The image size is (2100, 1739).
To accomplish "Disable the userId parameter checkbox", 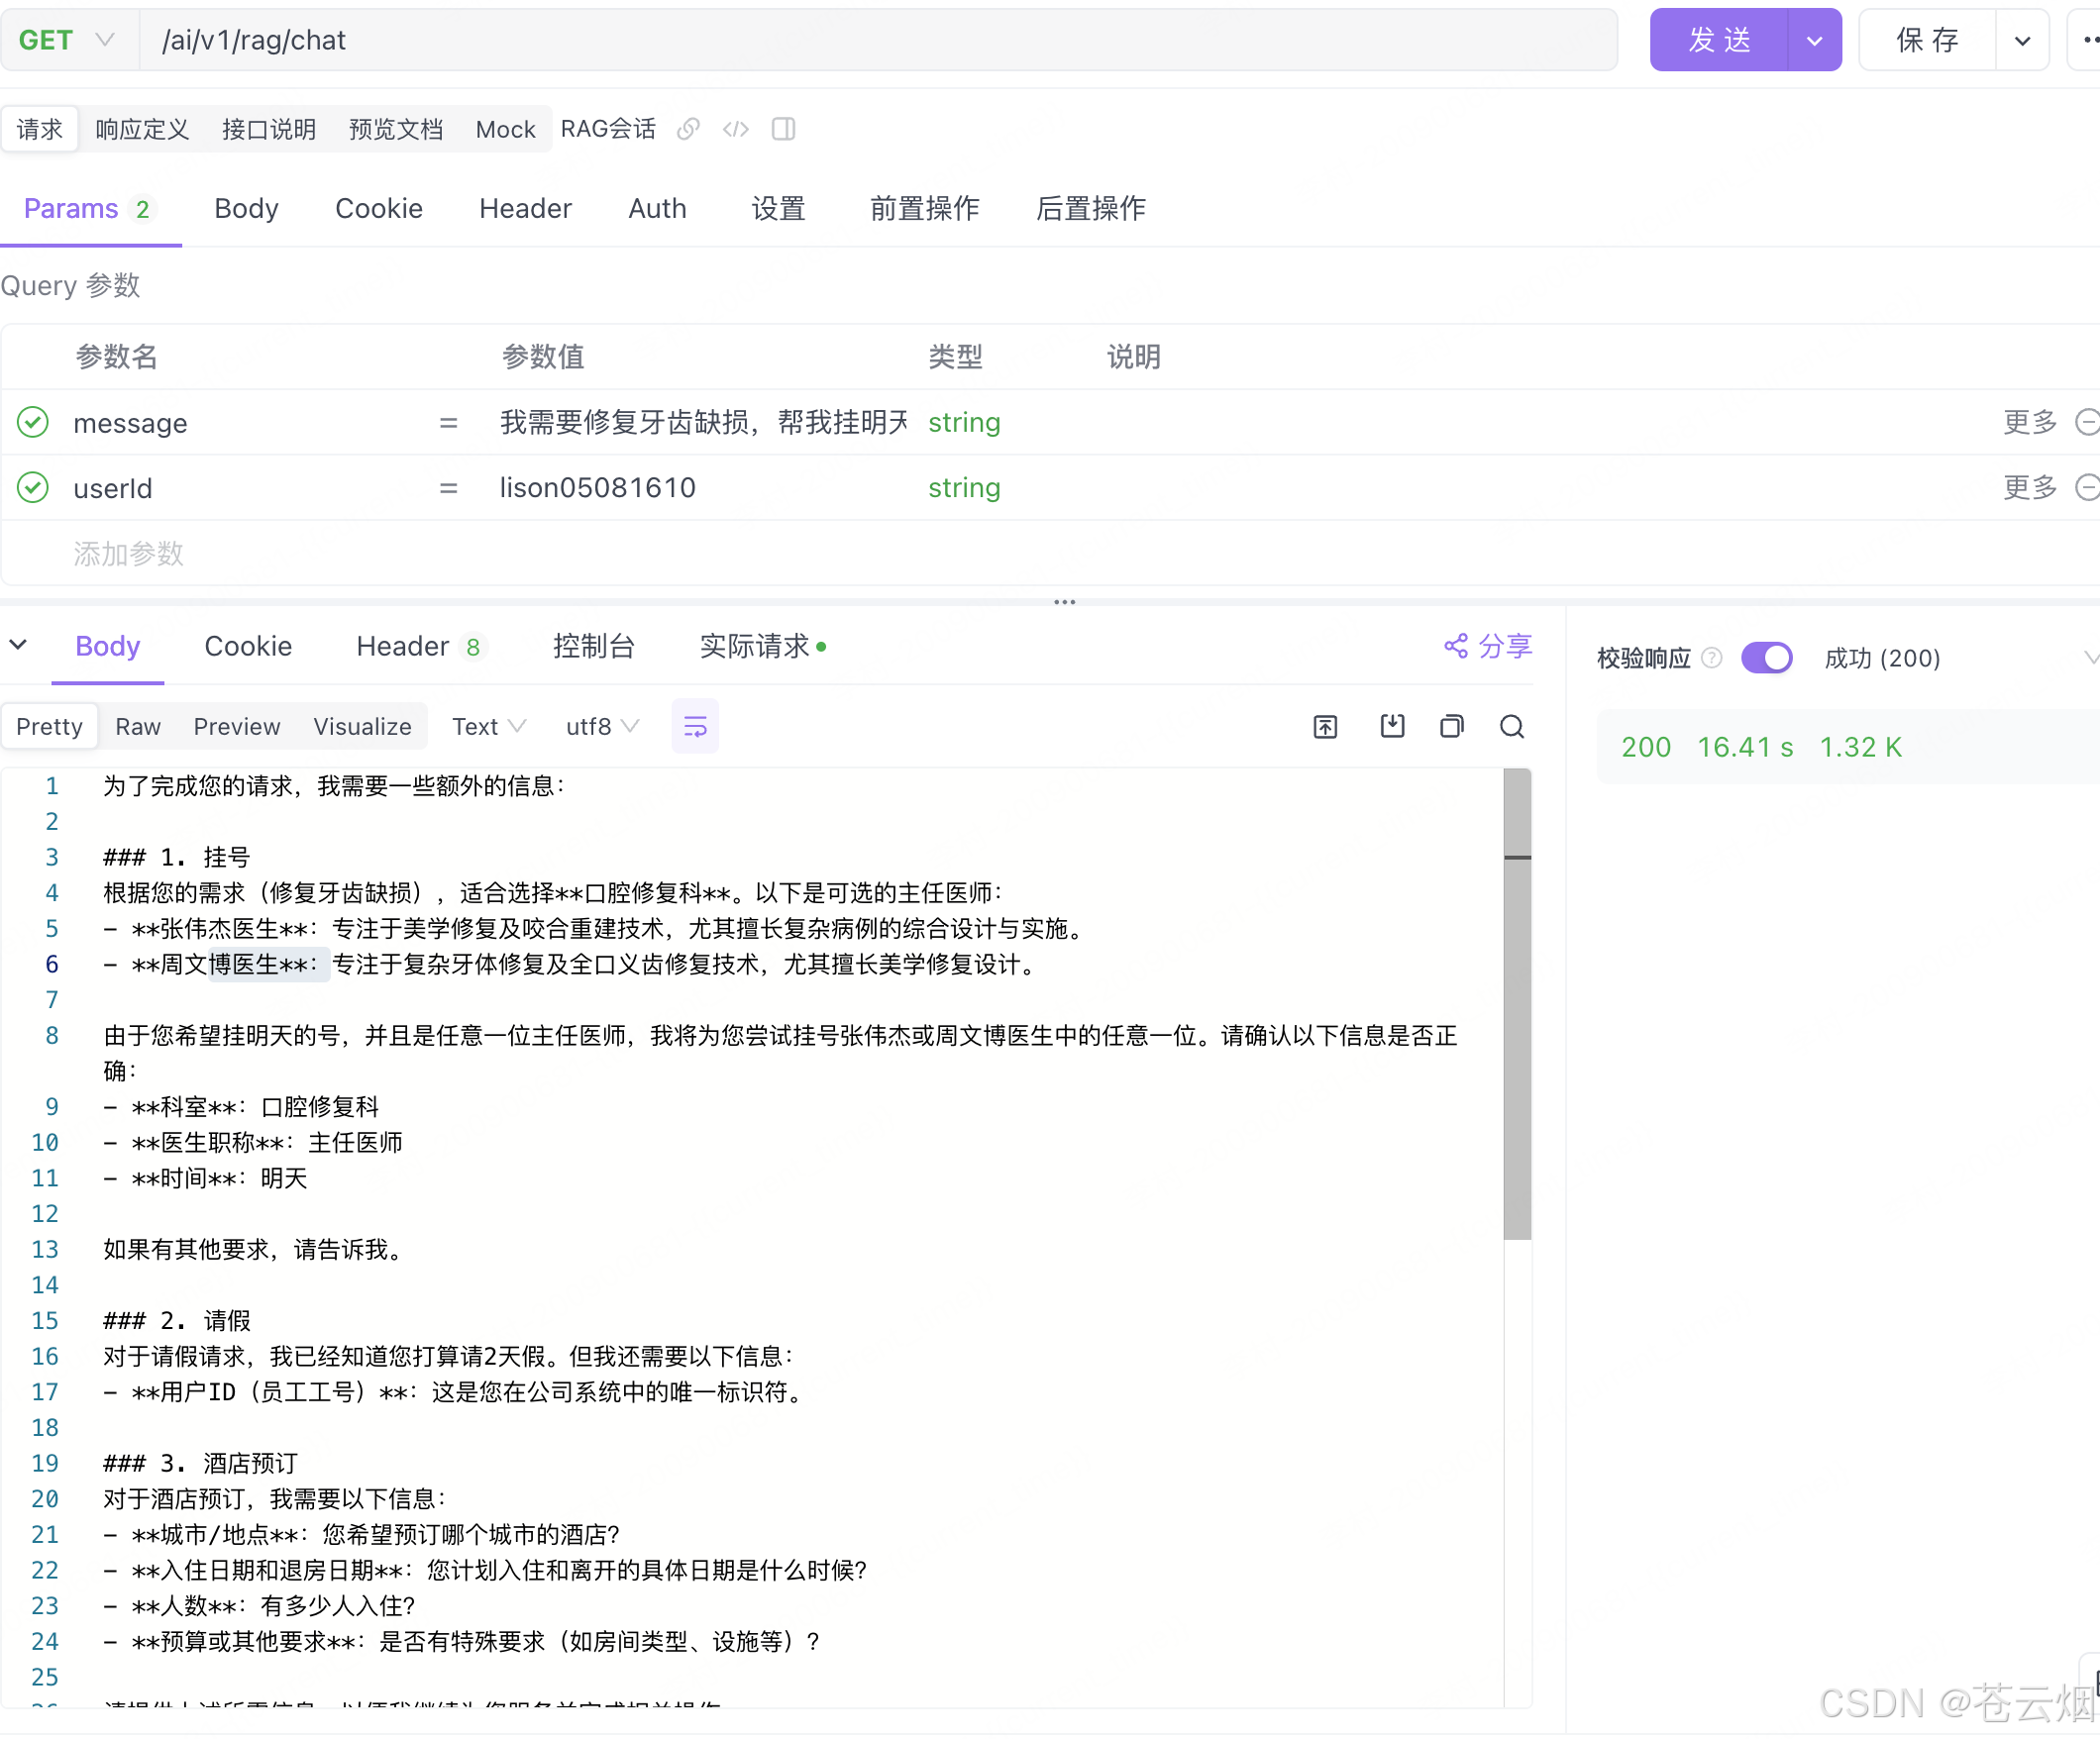I will click(x=33, y=488).
